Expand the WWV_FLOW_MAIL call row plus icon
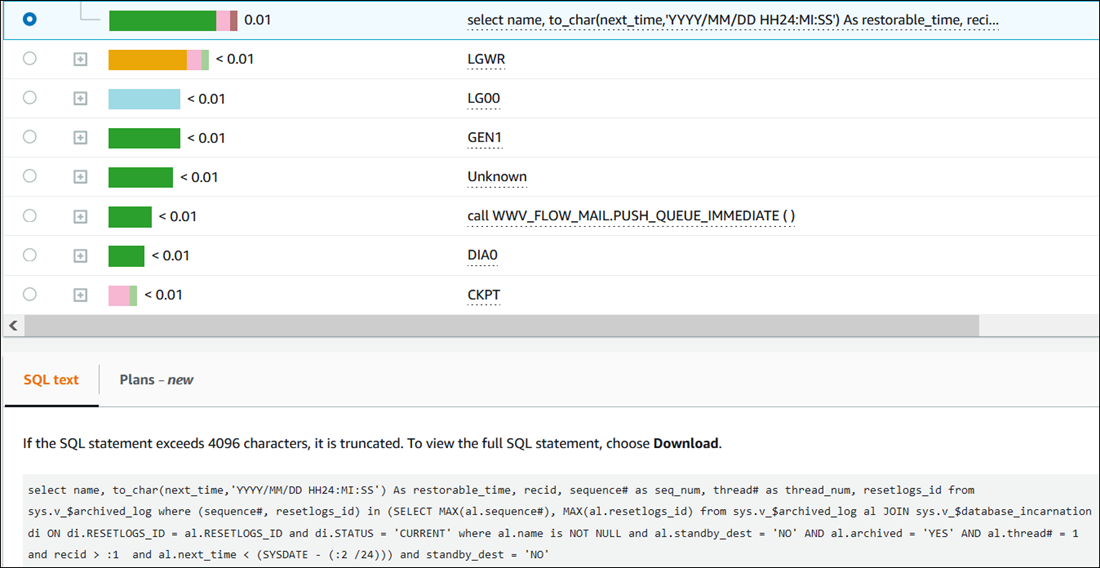This screenshot has width=1100, height=568. pyautogui.click(x=80, y=216)
